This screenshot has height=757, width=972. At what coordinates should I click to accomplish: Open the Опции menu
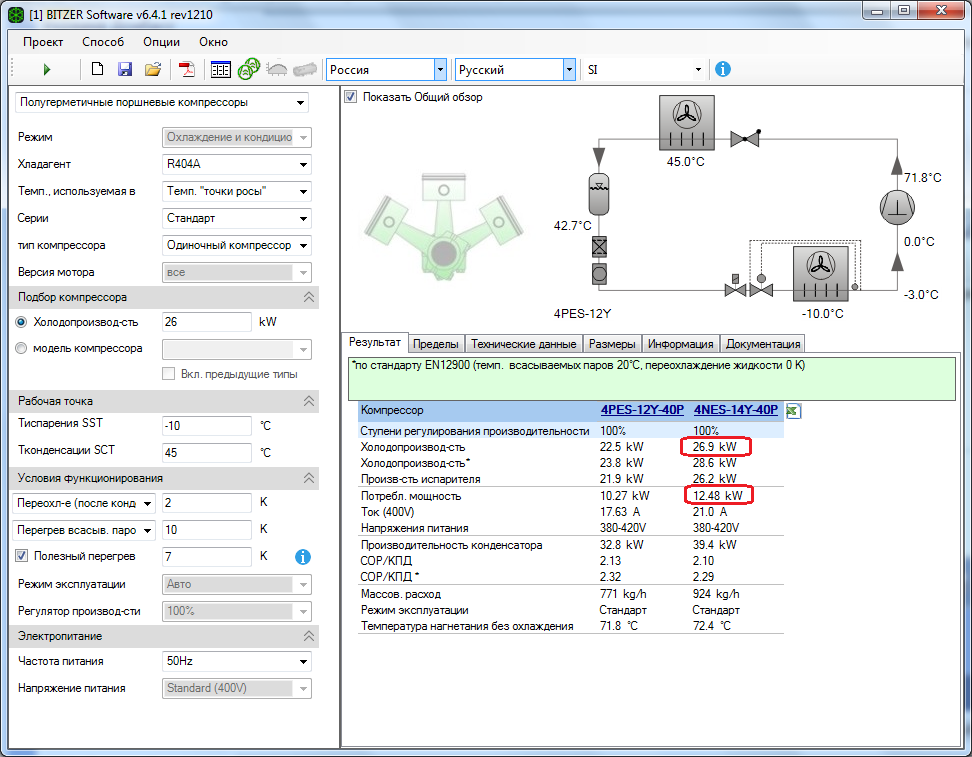[161, 42]
